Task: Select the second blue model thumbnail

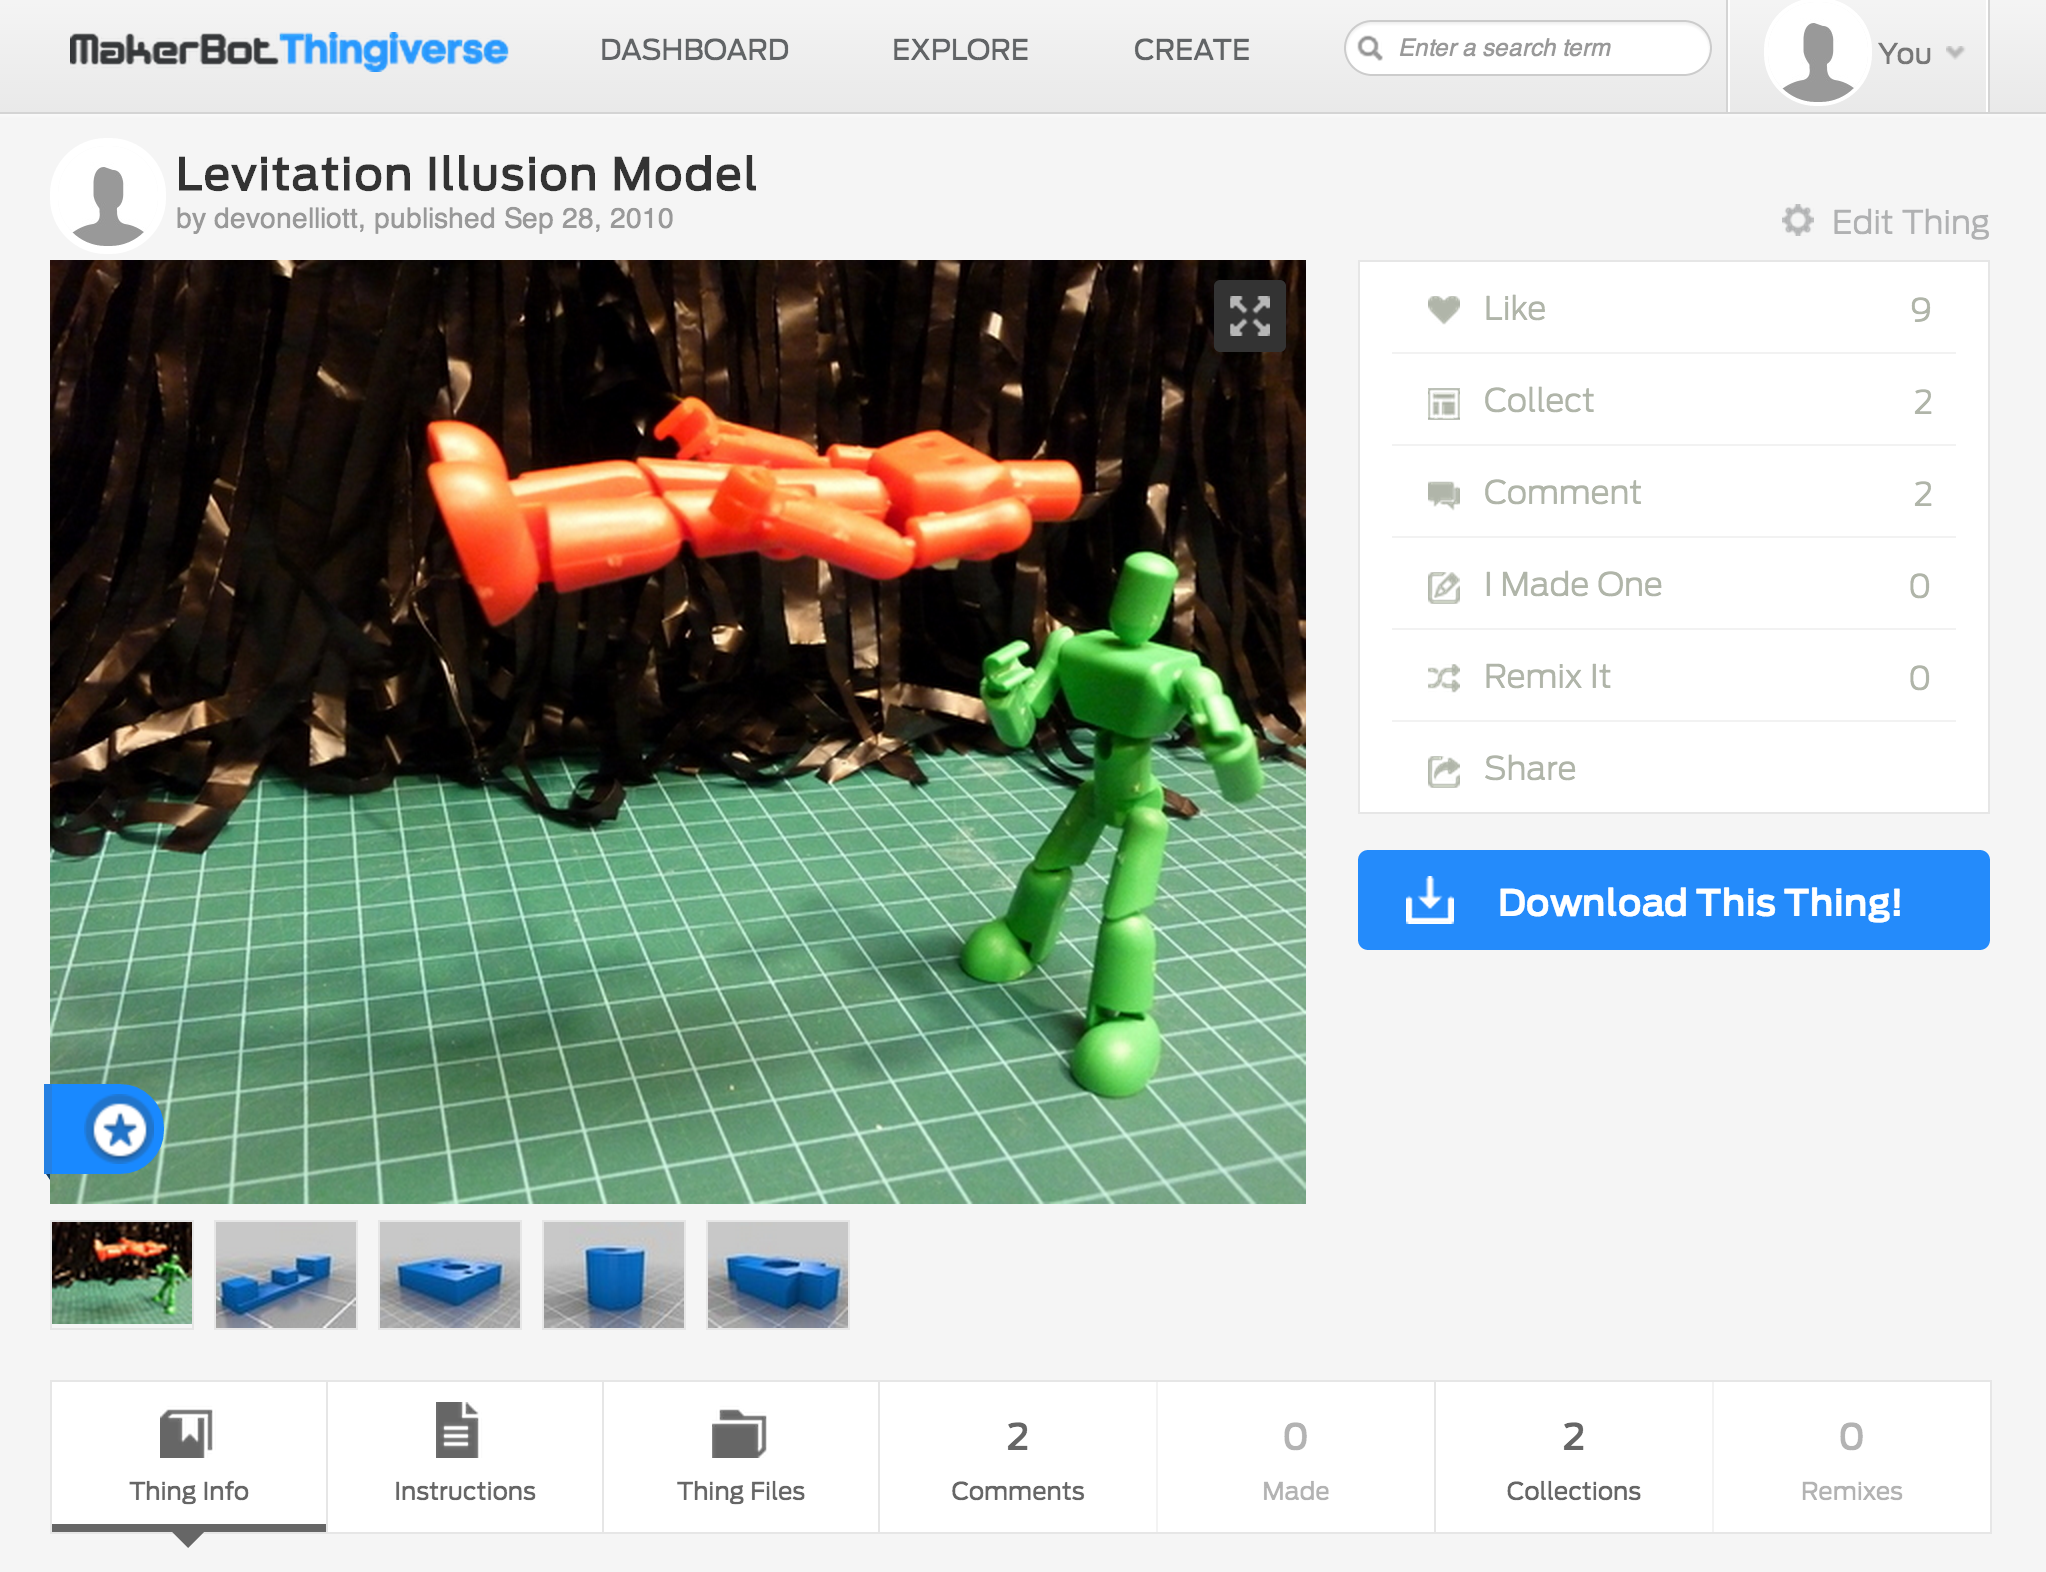Action: tap(450, 1274)
